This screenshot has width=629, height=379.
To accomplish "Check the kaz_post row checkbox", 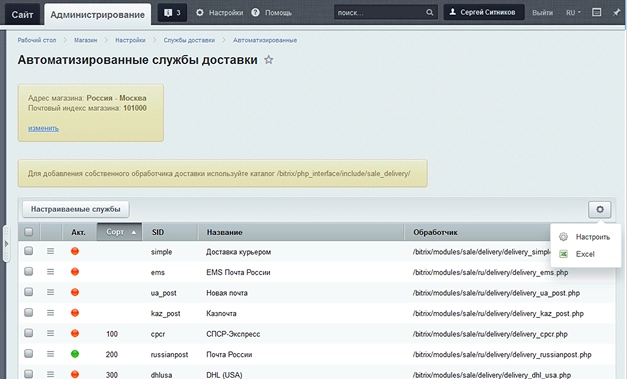I will [x=28, y=312].
